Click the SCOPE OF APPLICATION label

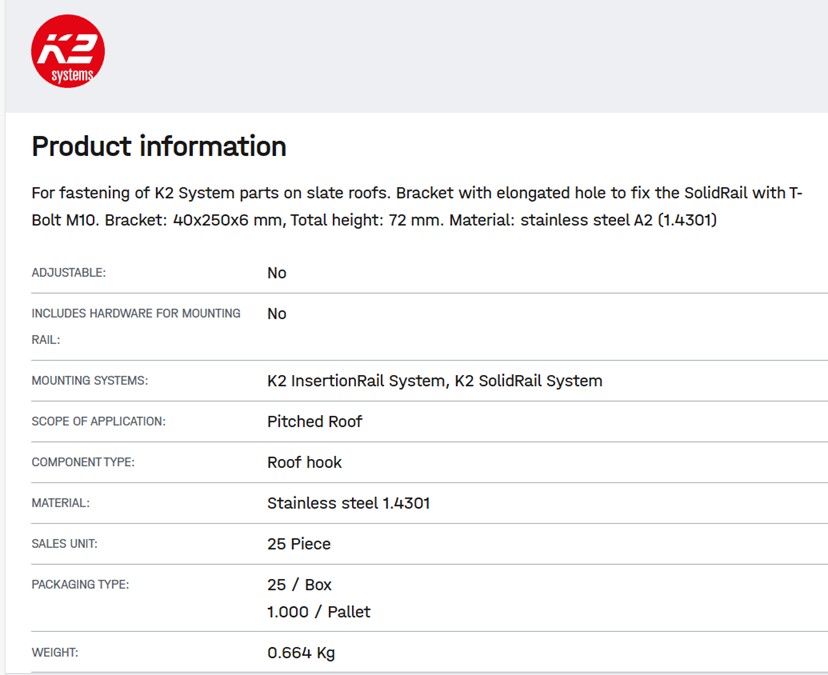[98, 422]
